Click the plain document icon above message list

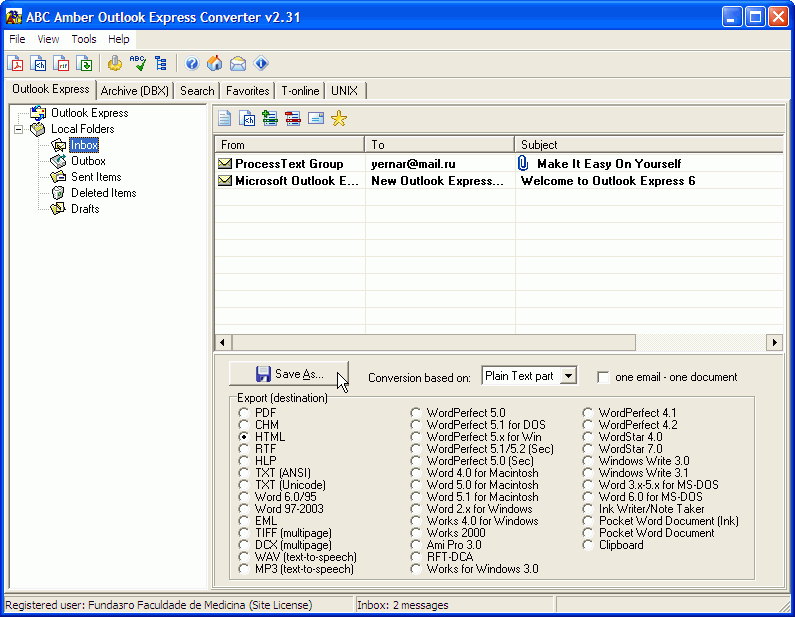(225, 119)
